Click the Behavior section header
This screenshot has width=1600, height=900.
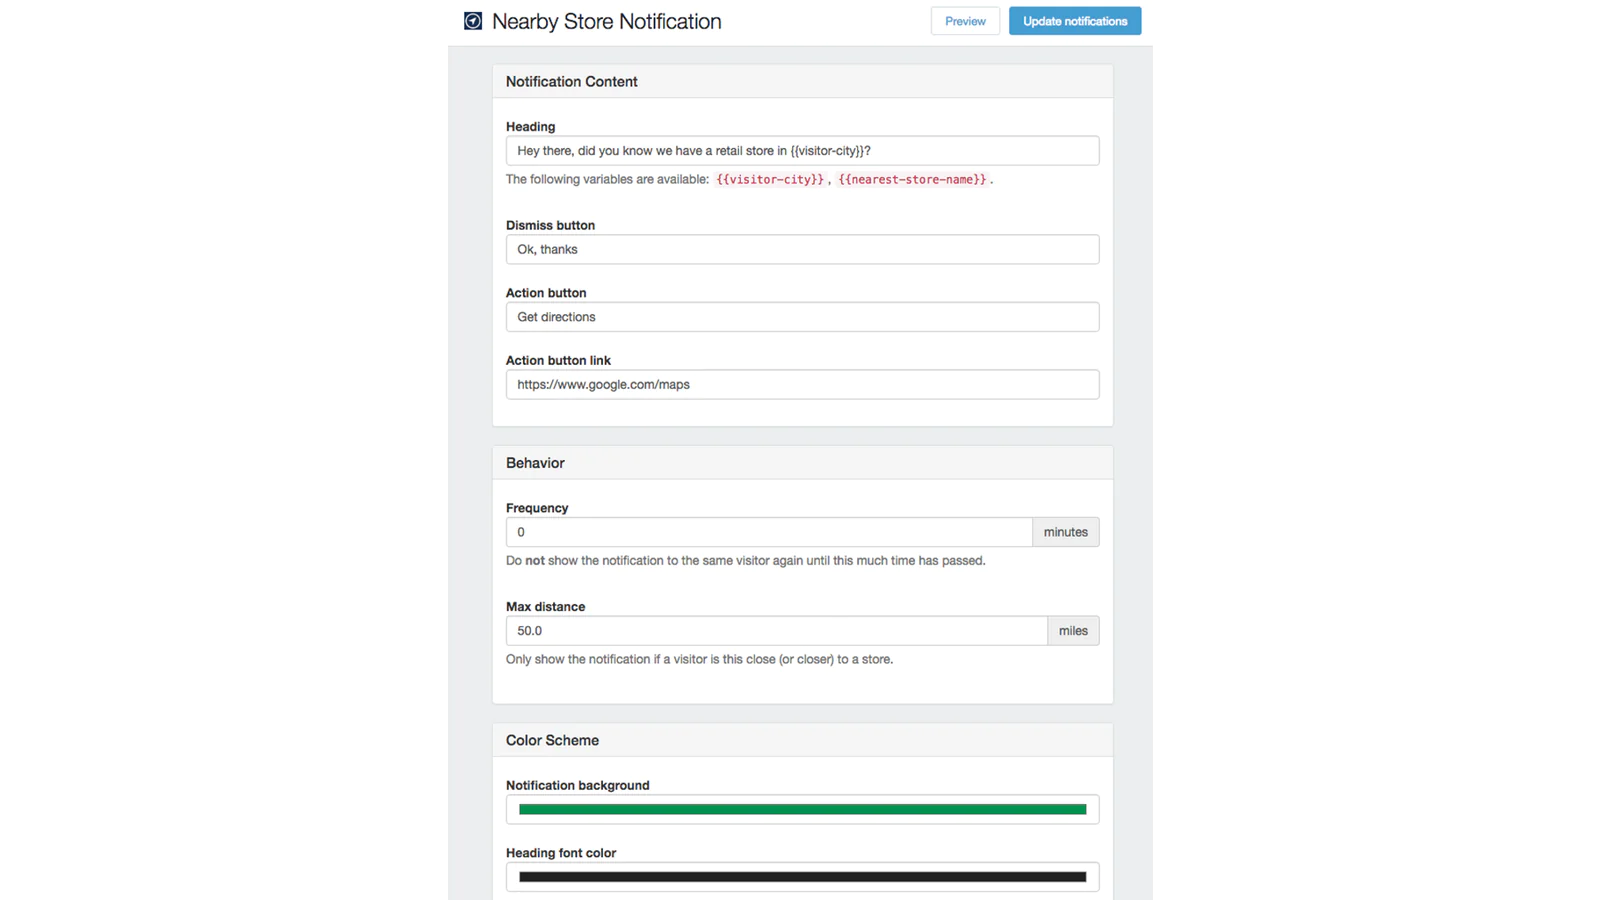[535, 463]
